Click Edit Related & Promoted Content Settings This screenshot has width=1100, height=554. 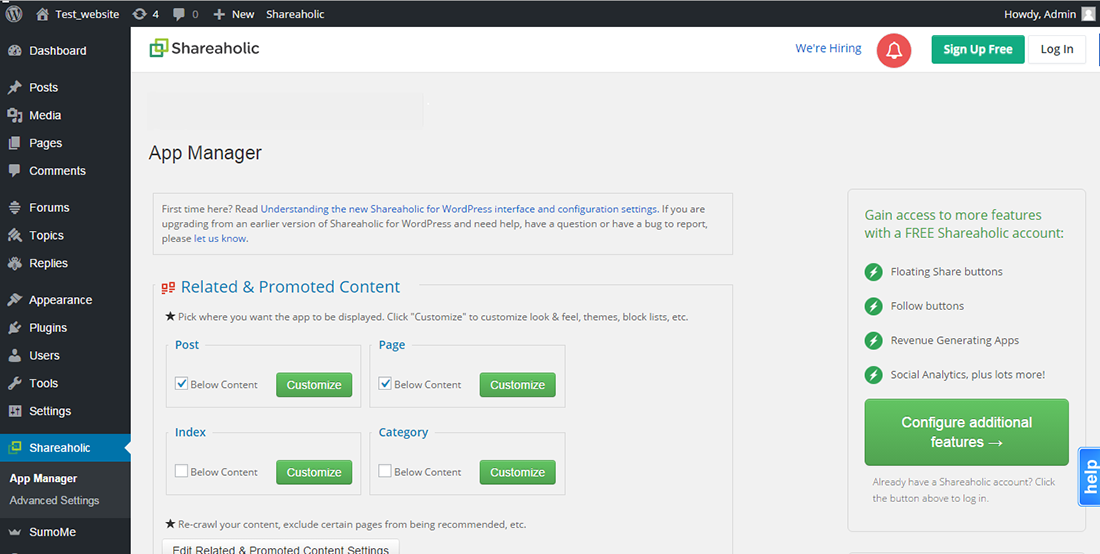click(x=281, y=546)
